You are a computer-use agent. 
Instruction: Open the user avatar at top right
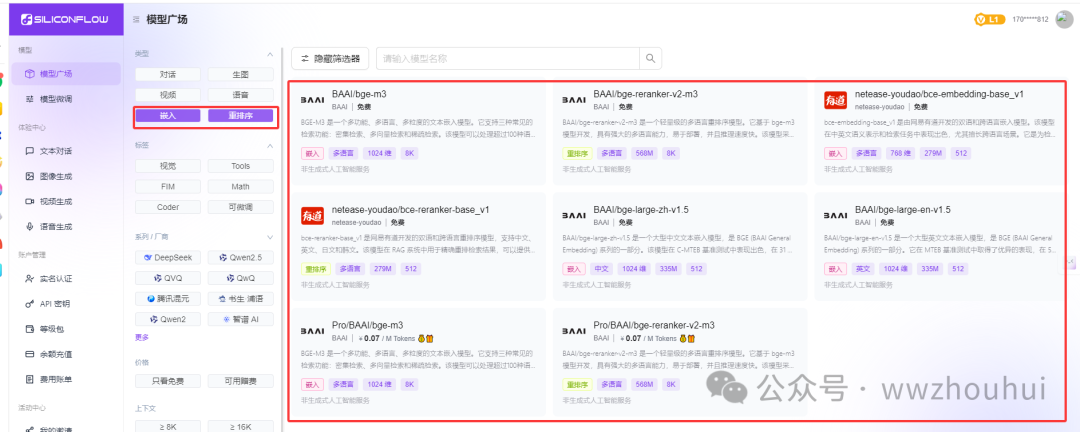[x=1063, y=19]
